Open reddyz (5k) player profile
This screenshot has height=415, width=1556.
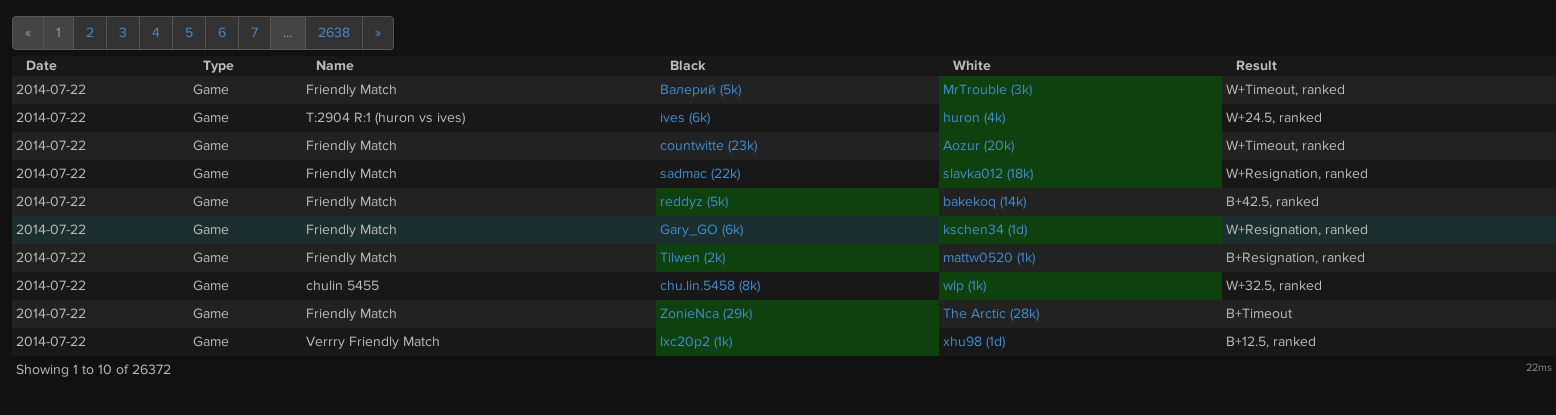tap(694, 202)
